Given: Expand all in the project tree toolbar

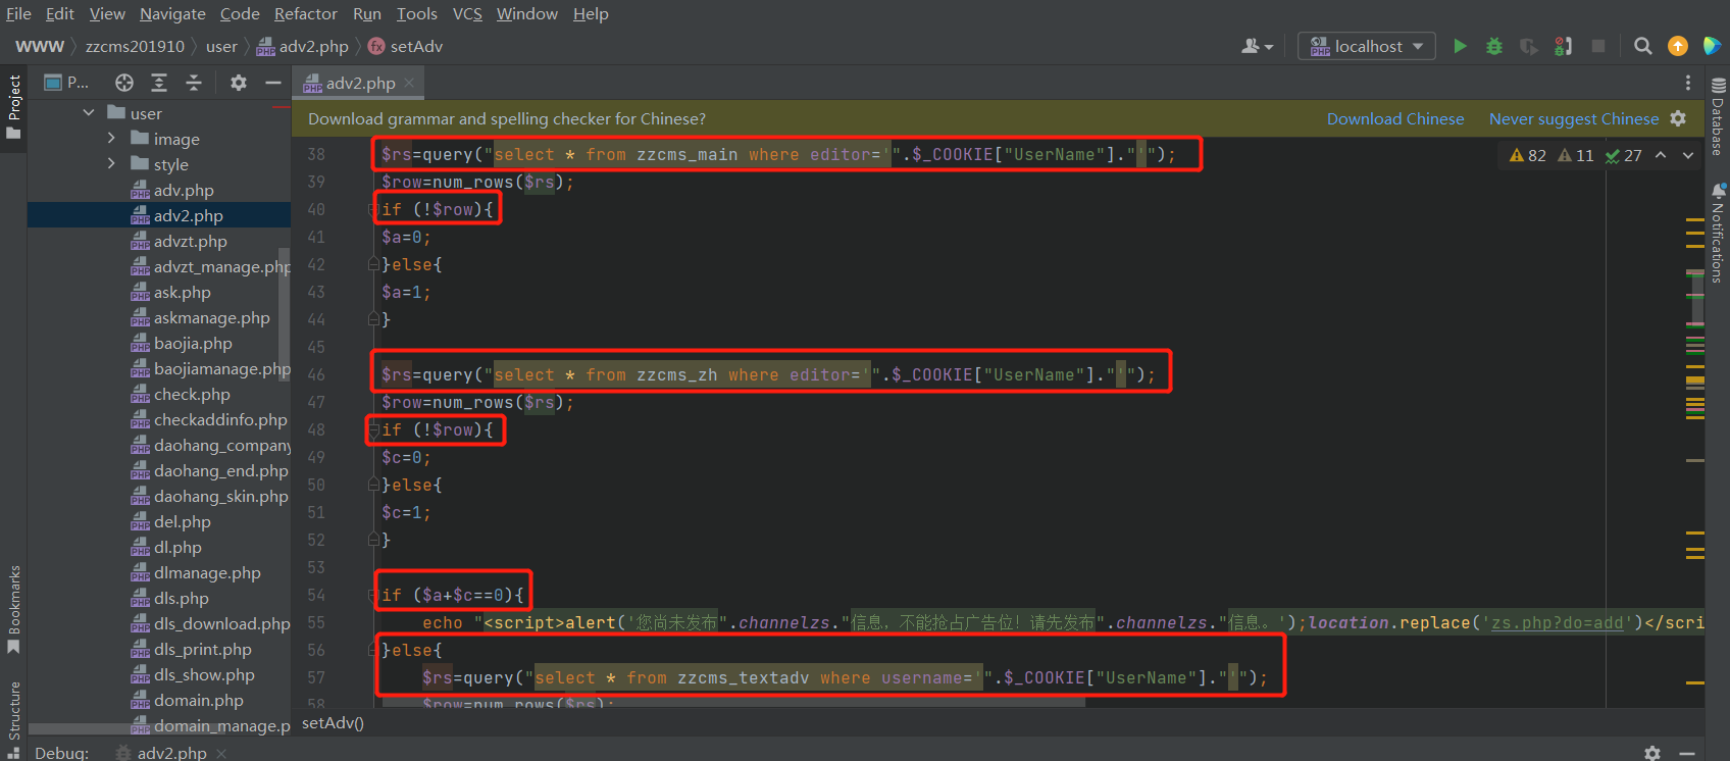Looking at the screenshot, I should [x=159, y=83].
